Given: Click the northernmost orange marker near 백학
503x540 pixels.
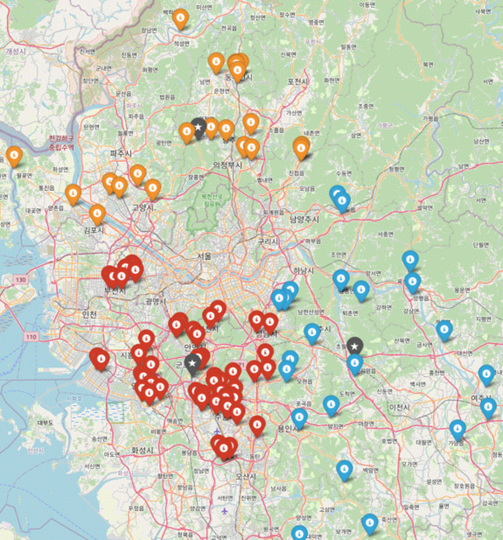Looking at the screenshot, I should pos(180,19).
